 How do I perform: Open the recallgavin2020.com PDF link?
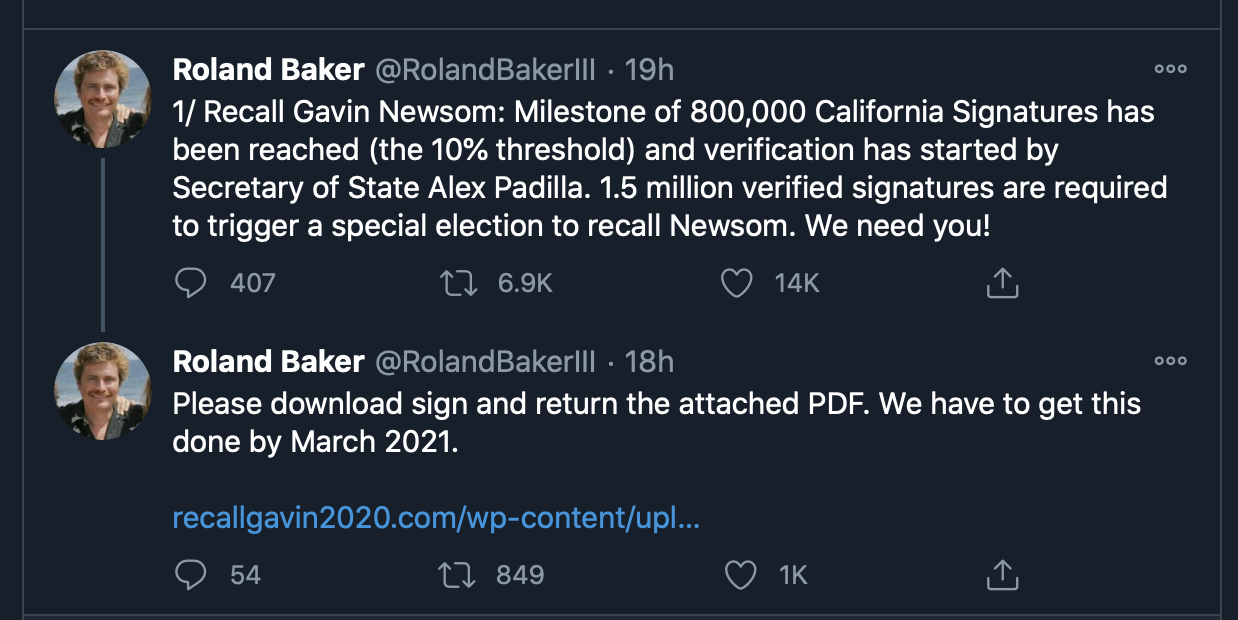(436, 519)
